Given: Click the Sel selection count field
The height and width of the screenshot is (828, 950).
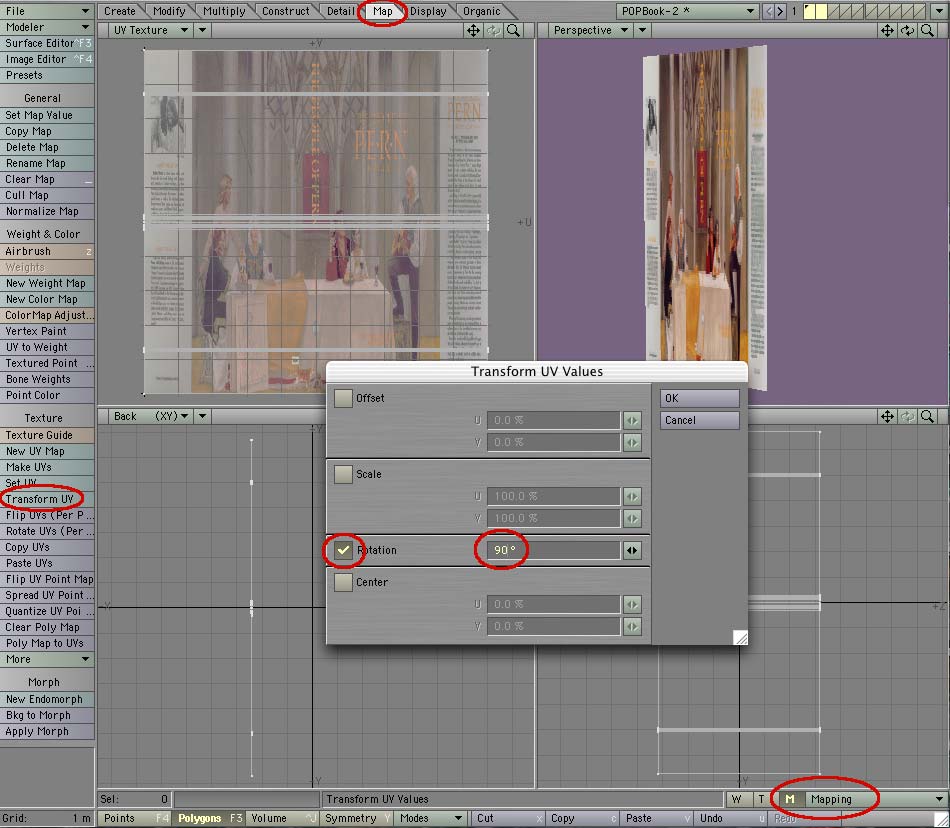Looking at the screenshot, I should click(135, 799).
